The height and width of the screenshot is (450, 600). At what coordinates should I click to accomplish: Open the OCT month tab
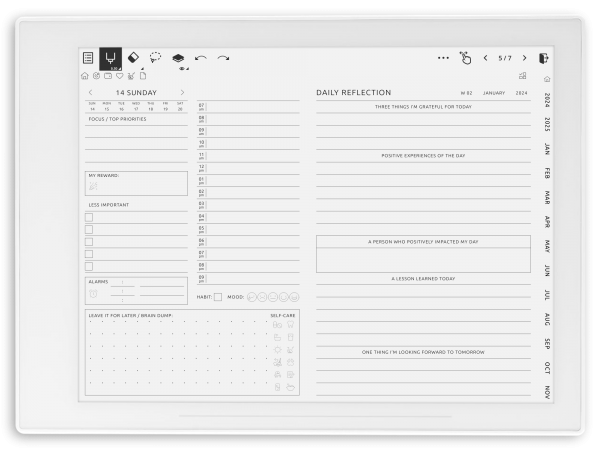point(547,368)
